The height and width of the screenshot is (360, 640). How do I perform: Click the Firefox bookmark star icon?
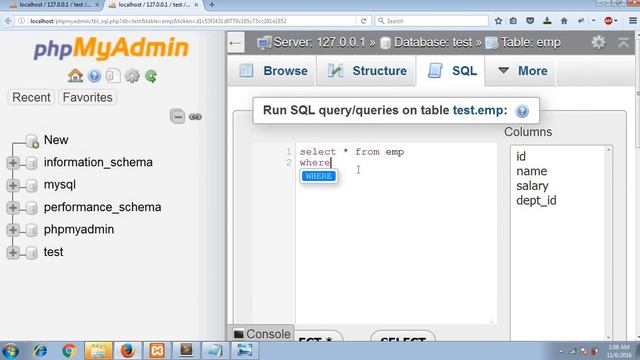pos(498,21)
